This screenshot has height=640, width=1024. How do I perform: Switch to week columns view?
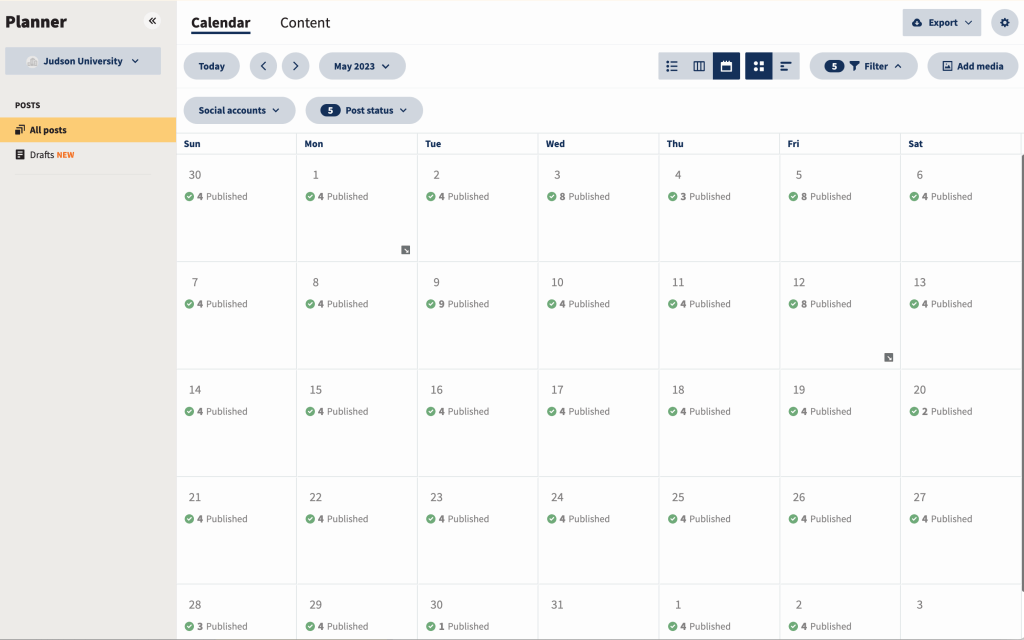click(x=699, y=66)
